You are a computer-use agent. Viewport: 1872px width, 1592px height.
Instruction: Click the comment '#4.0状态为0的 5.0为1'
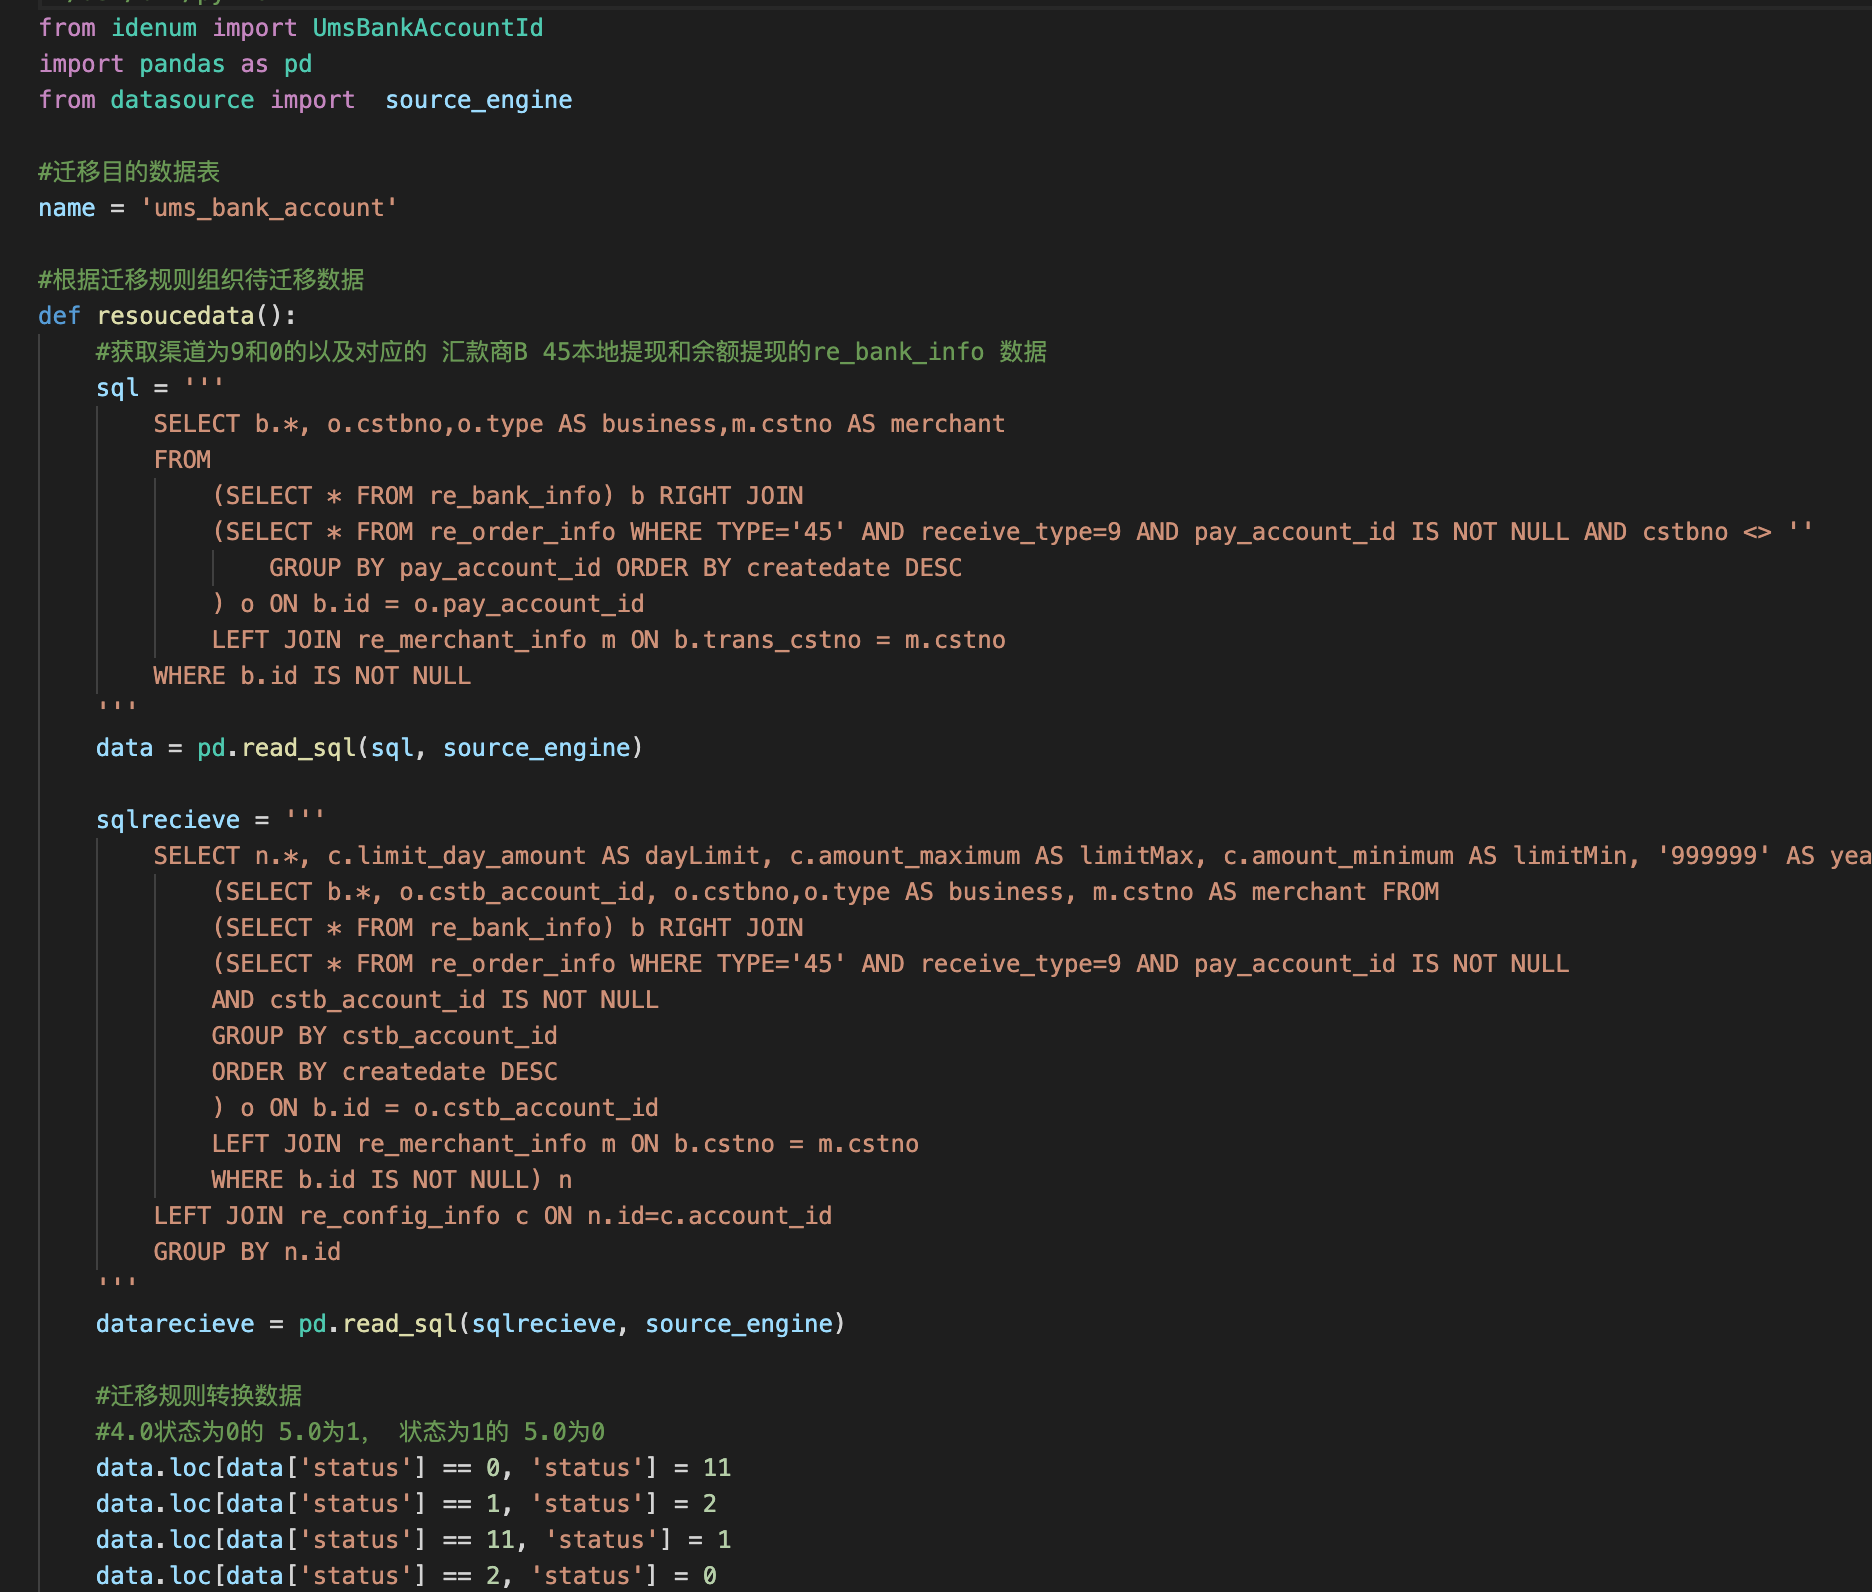tap(350, 1432)
